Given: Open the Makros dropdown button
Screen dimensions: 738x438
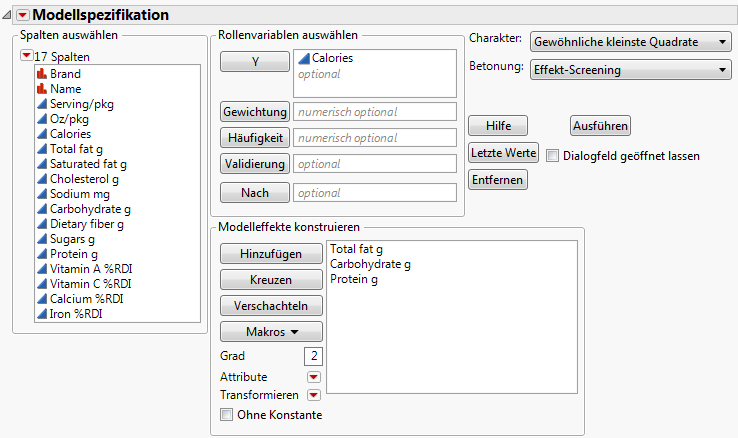Looking at the screenshot, I should (271, 331).
